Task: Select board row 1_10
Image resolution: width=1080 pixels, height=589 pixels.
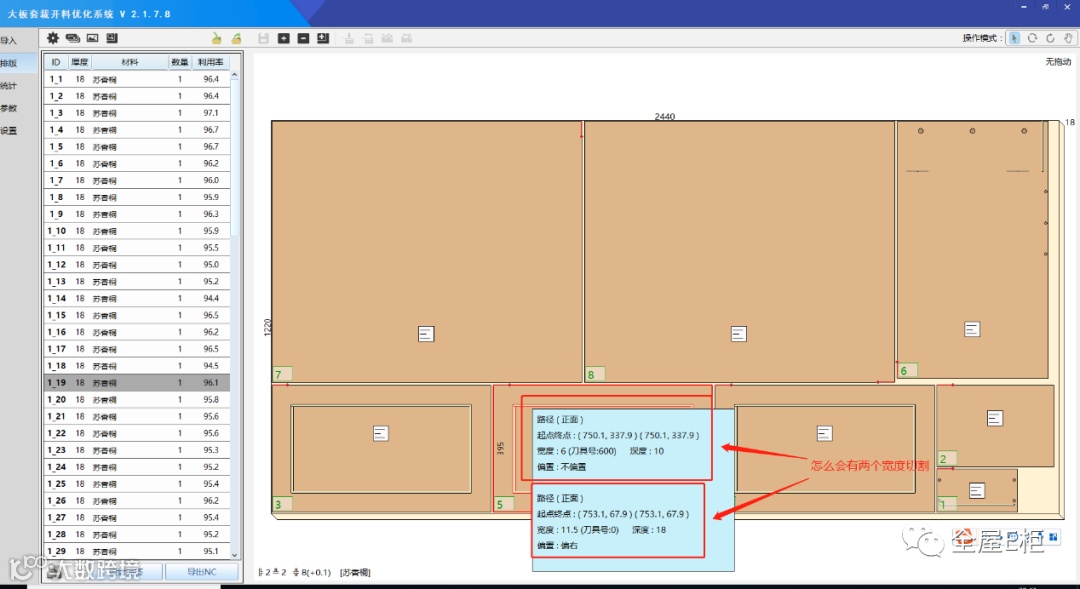Action: click(x=136, y=231)
